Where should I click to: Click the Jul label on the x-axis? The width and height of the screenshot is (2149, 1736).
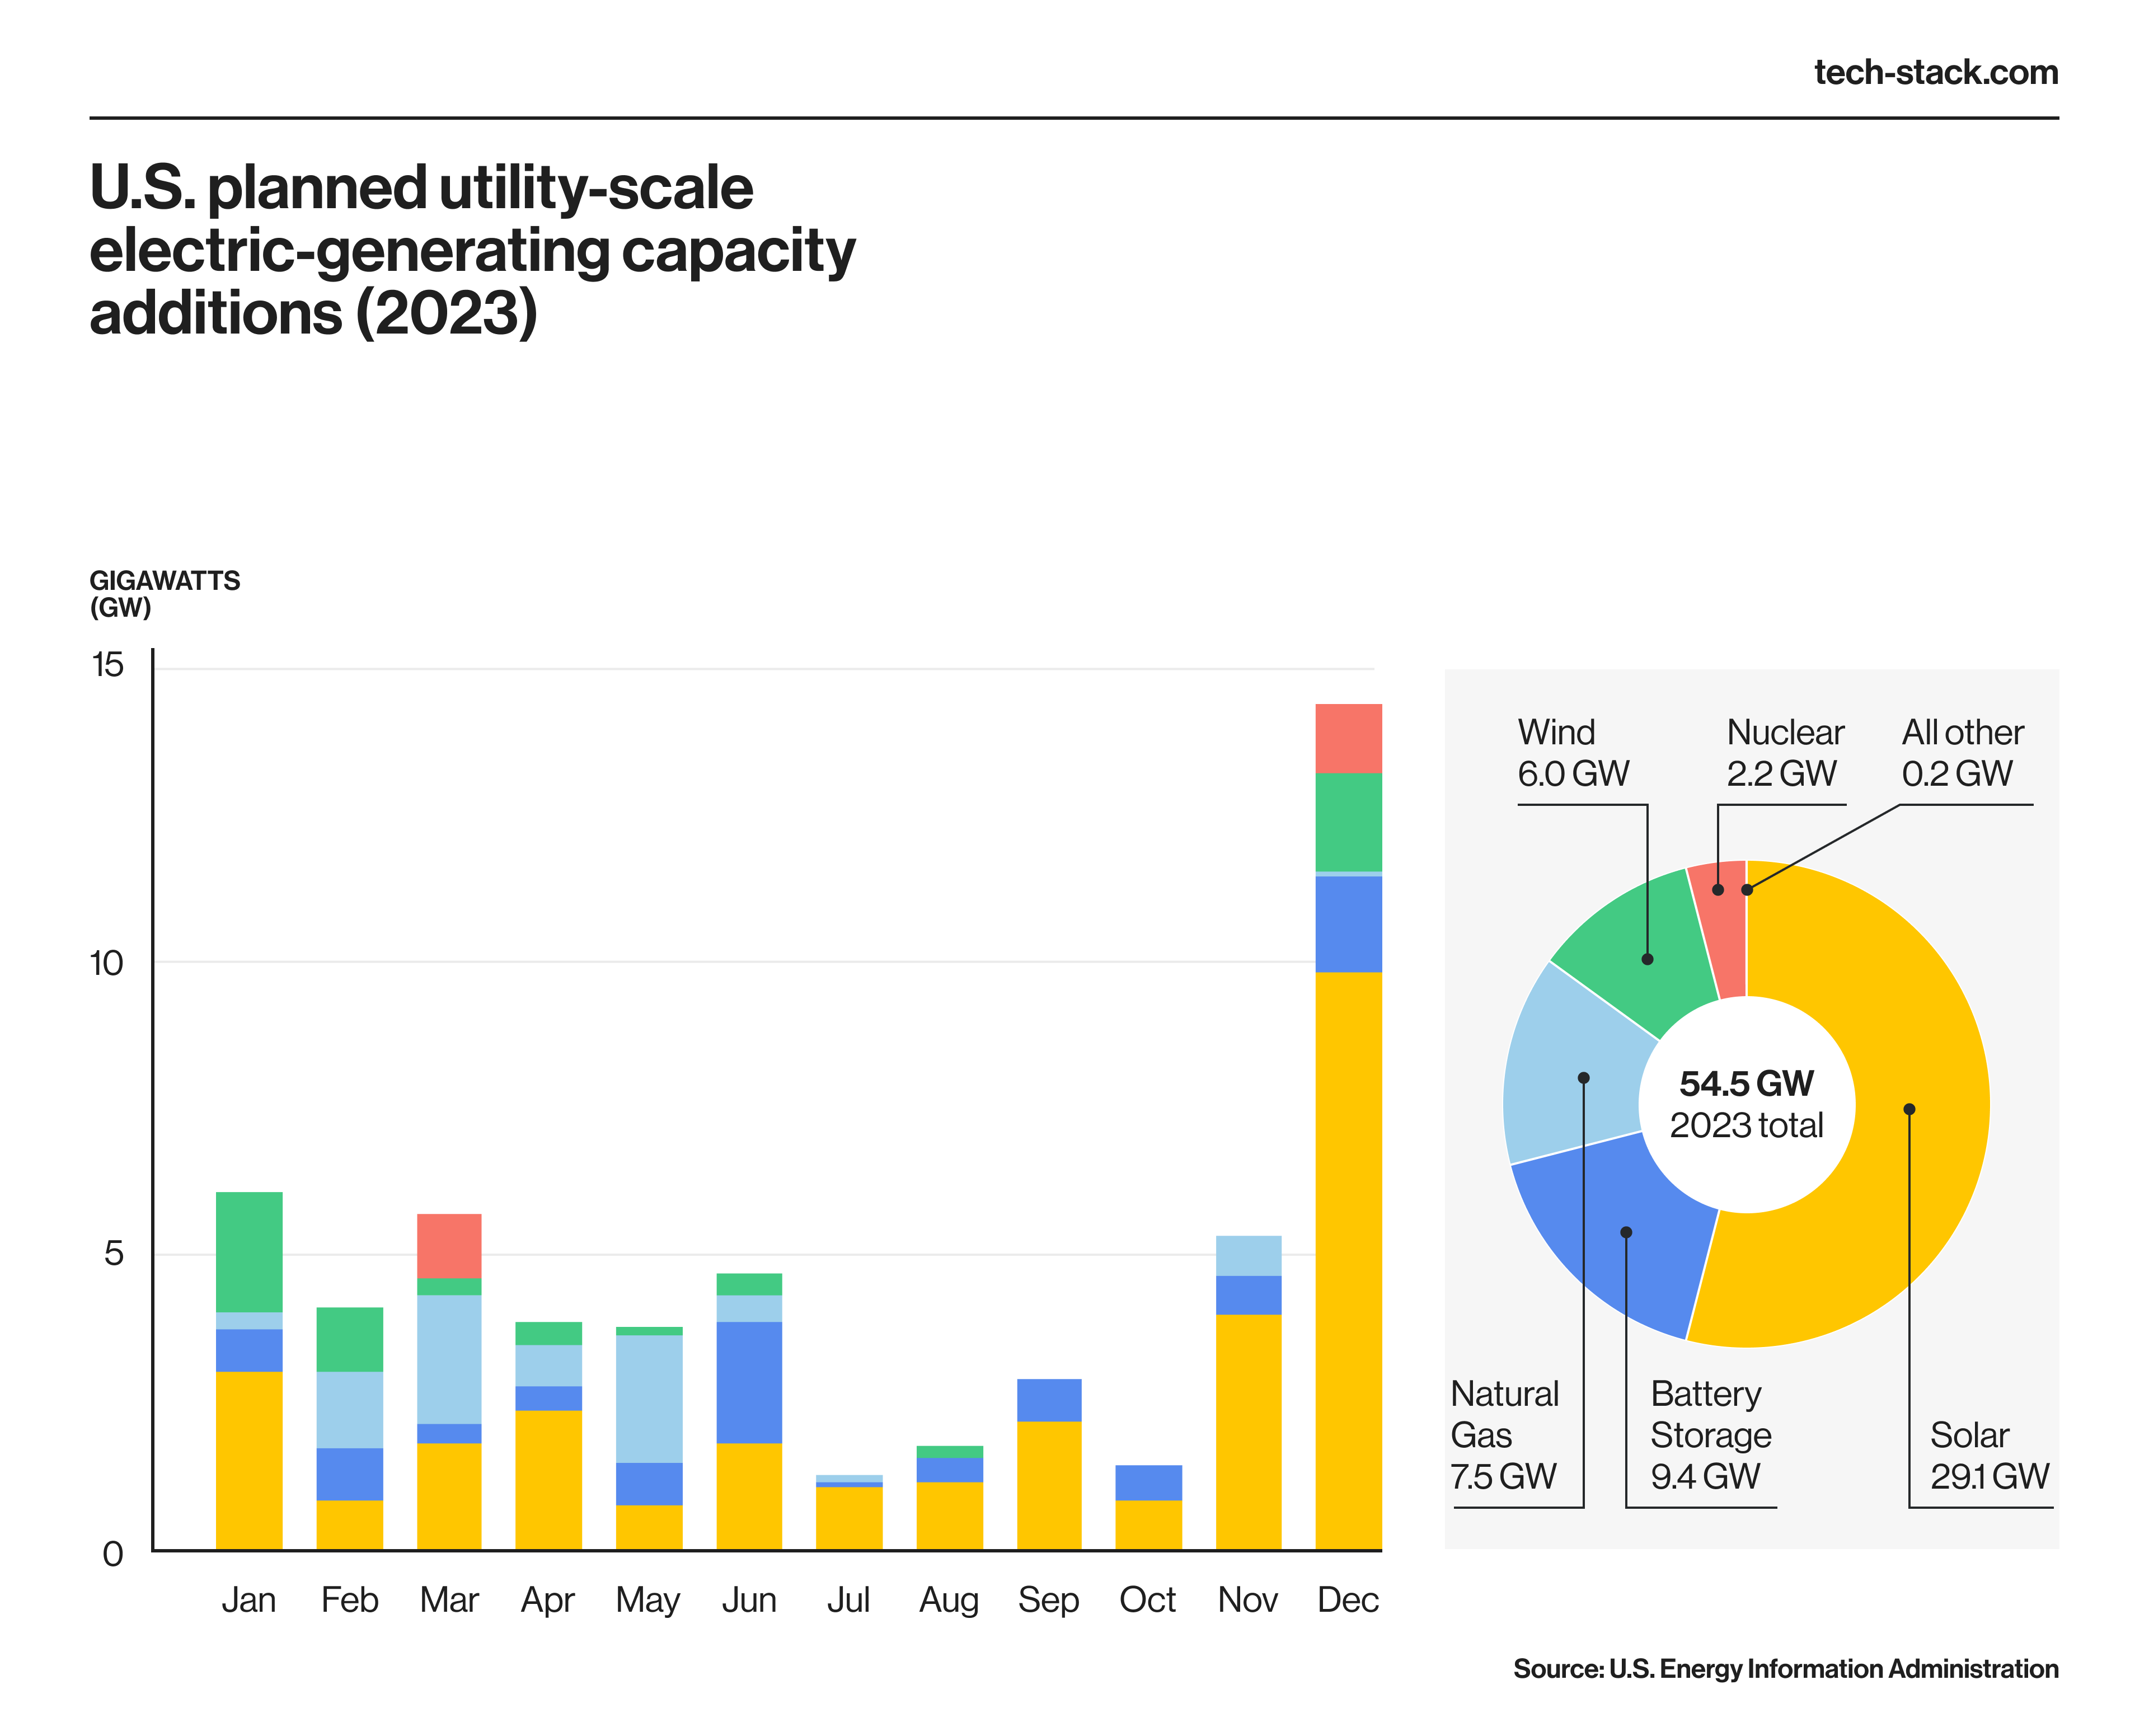pyautogui.click(x=848, y=1600)
